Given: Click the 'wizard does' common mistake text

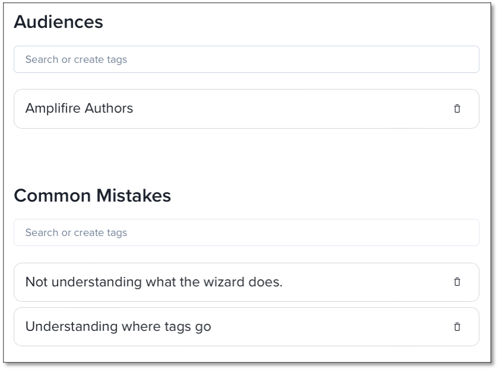Looking at the screenshot, I should pyautogui.click(x=154, y=282).
